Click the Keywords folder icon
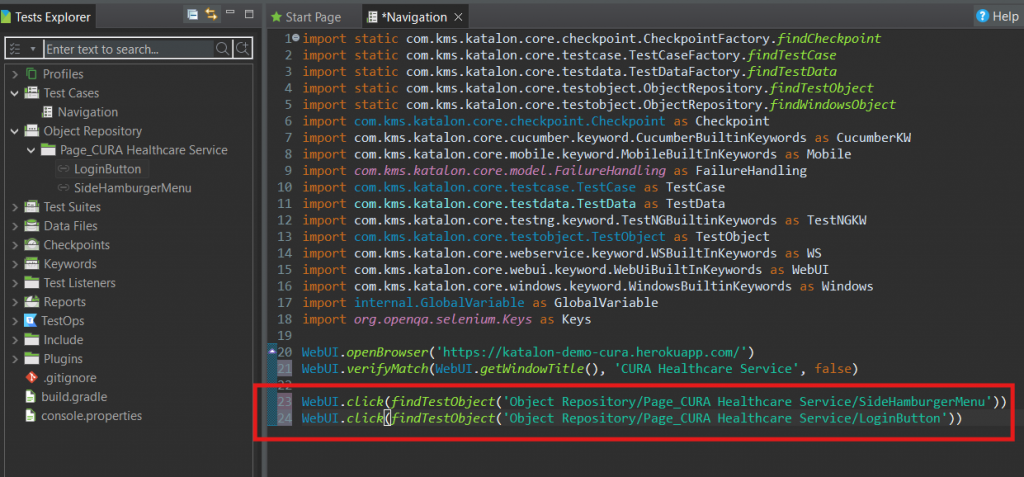The image size is (1024, 477). coord(31,264)
